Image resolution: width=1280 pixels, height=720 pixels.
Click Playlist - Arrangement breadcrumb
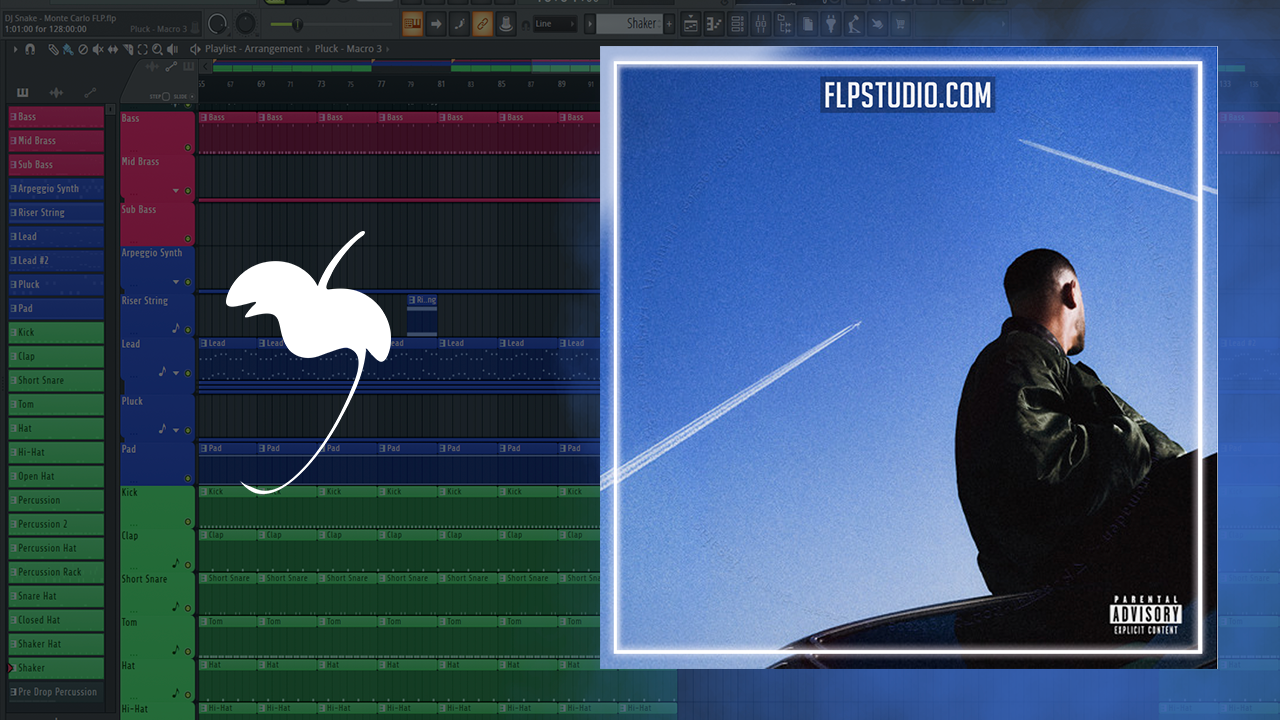point(254,49)
